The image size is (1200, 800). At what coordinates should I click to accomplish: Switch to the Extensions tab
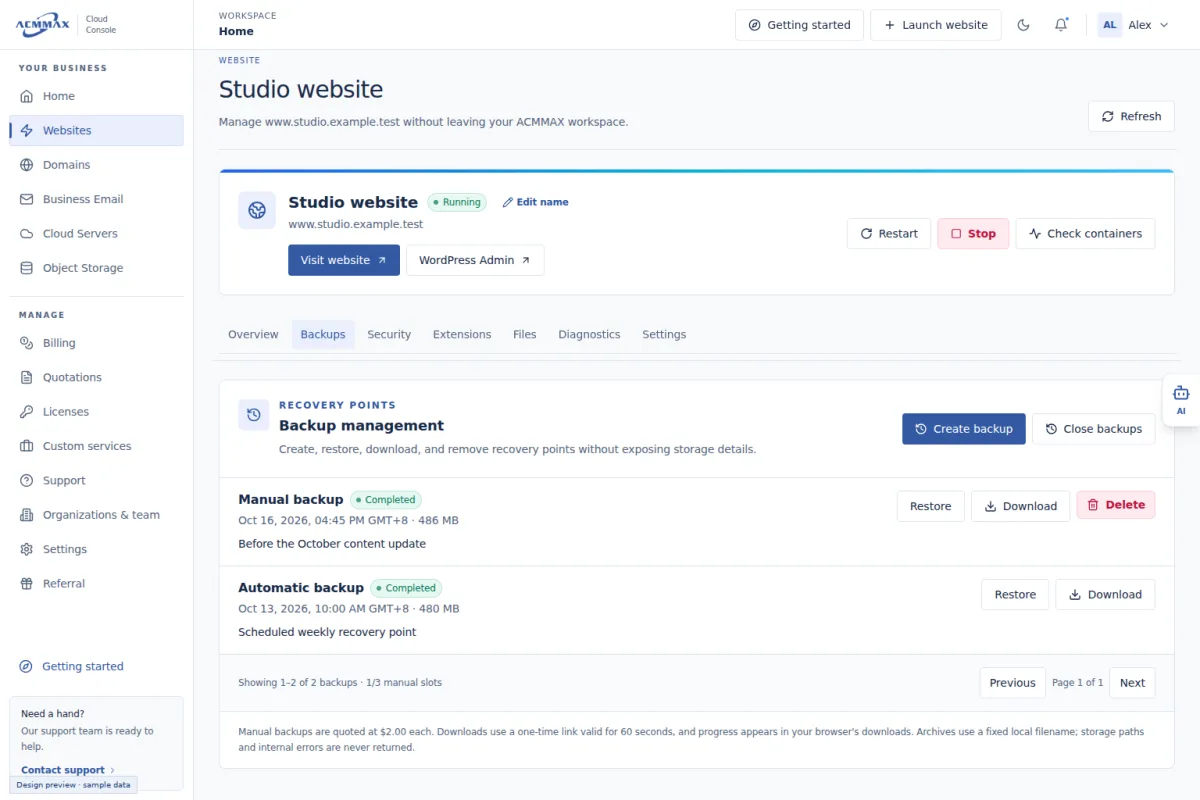point(462,335)
